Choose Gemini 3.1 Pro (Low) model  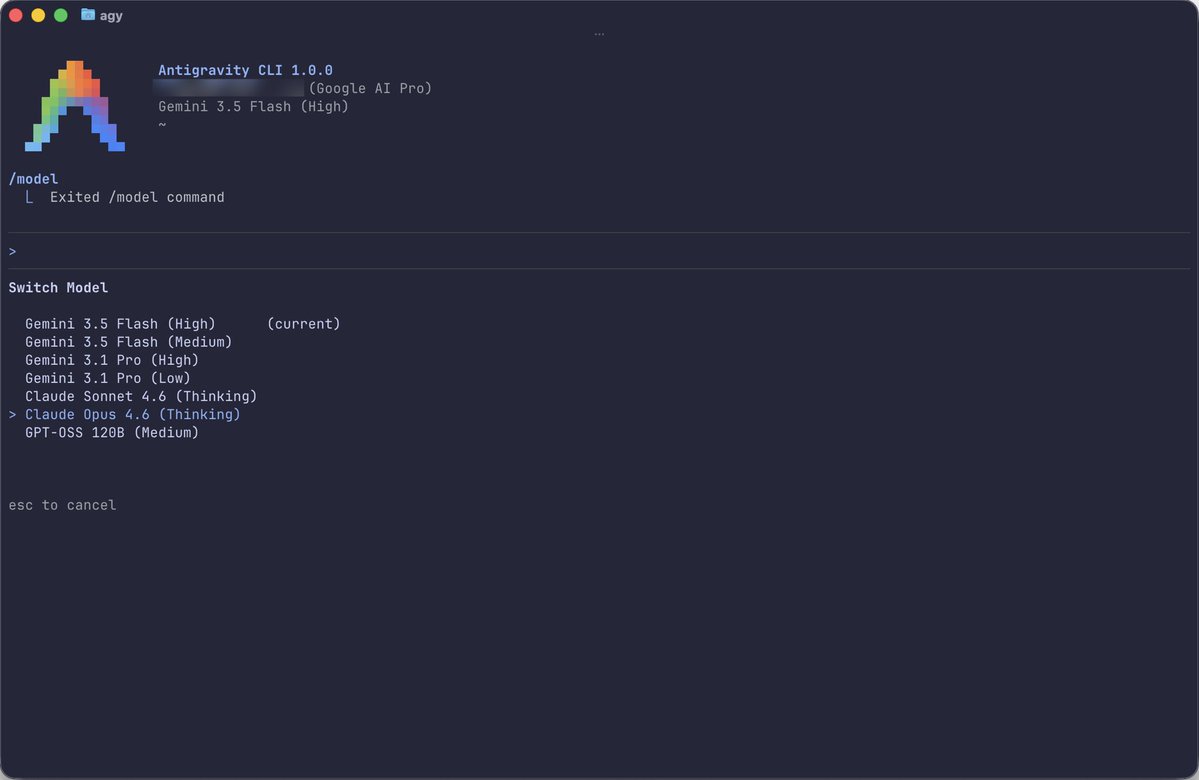(108, 379)
